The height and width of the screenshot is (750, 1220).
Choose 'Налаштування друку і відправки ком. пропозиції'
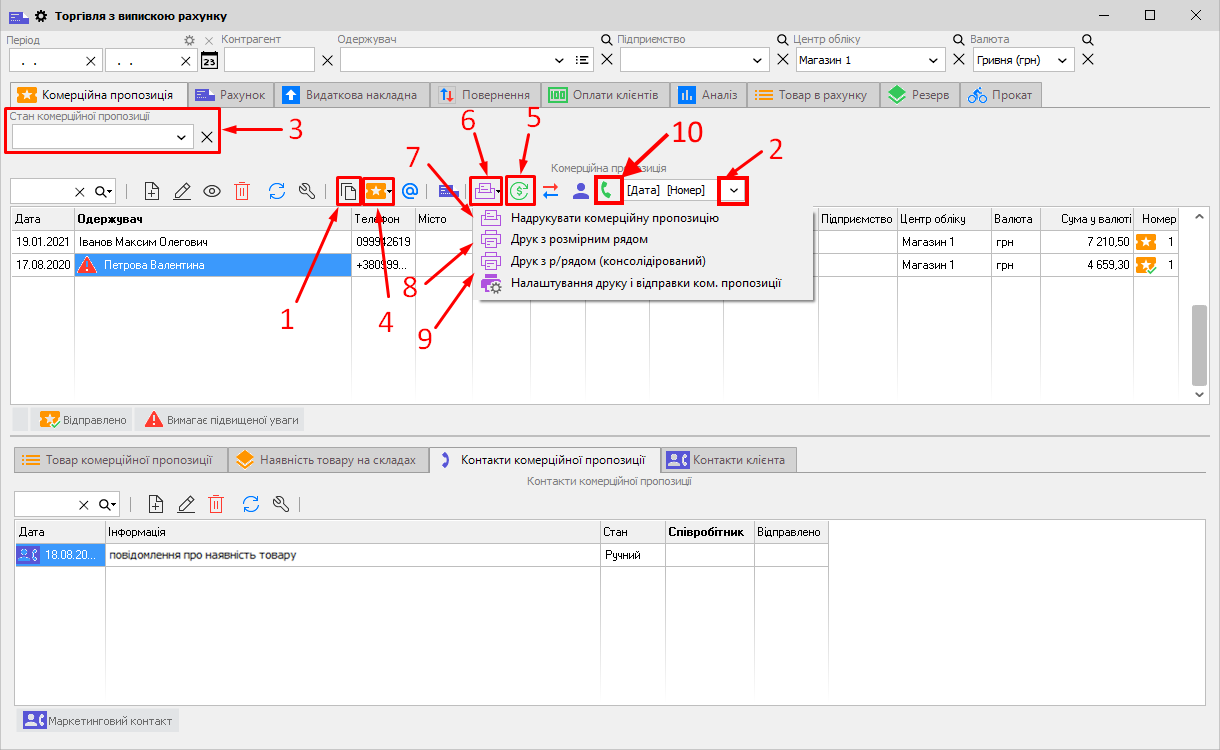pyautogui.click(x=645, y=284)
